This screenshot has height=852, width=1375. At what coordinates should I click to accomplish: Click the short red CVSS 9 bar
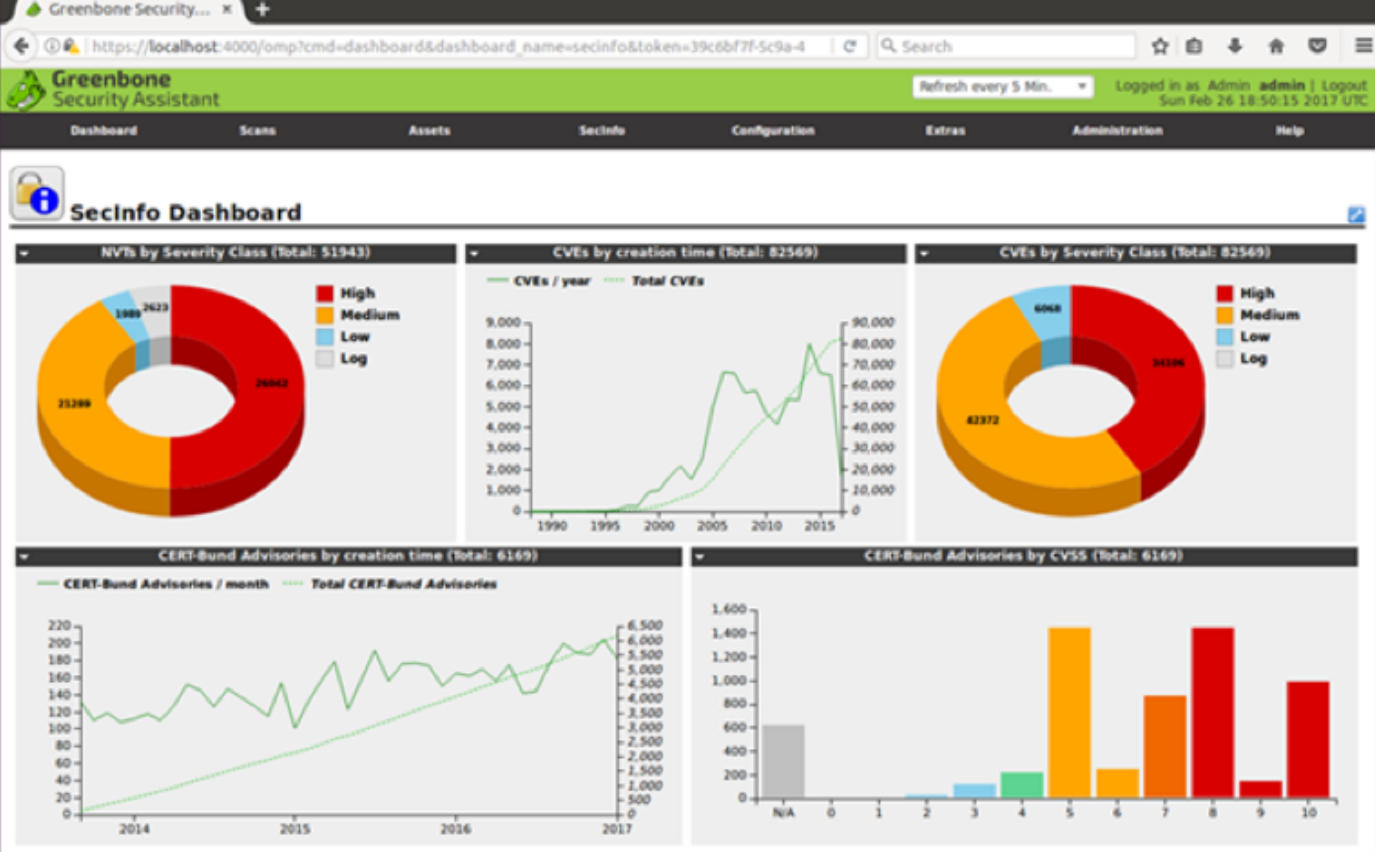pos(1260,790)
